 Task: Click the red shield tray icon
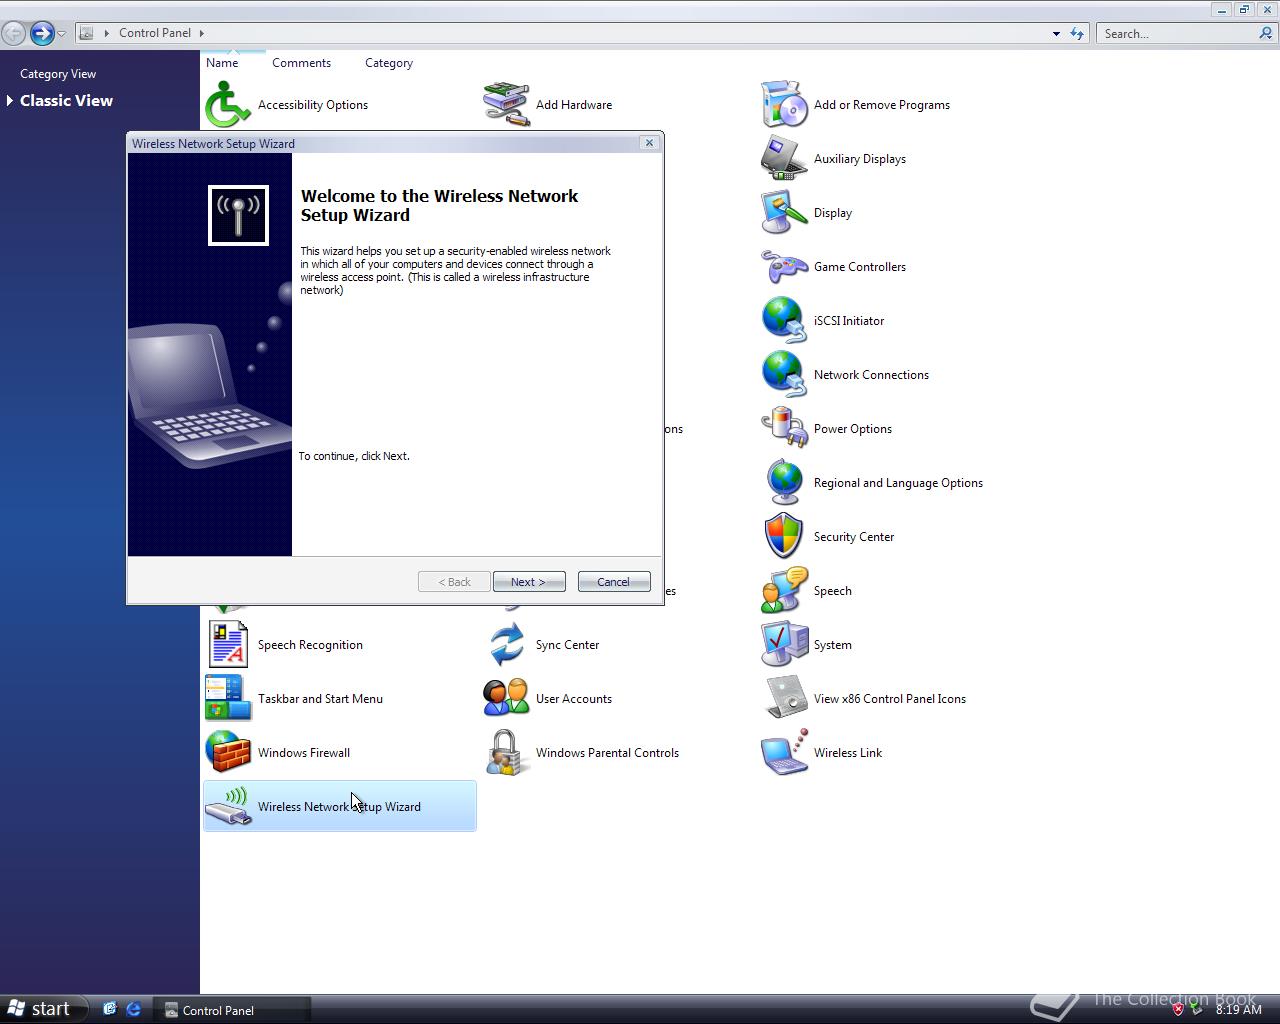coord(1178,1010)
